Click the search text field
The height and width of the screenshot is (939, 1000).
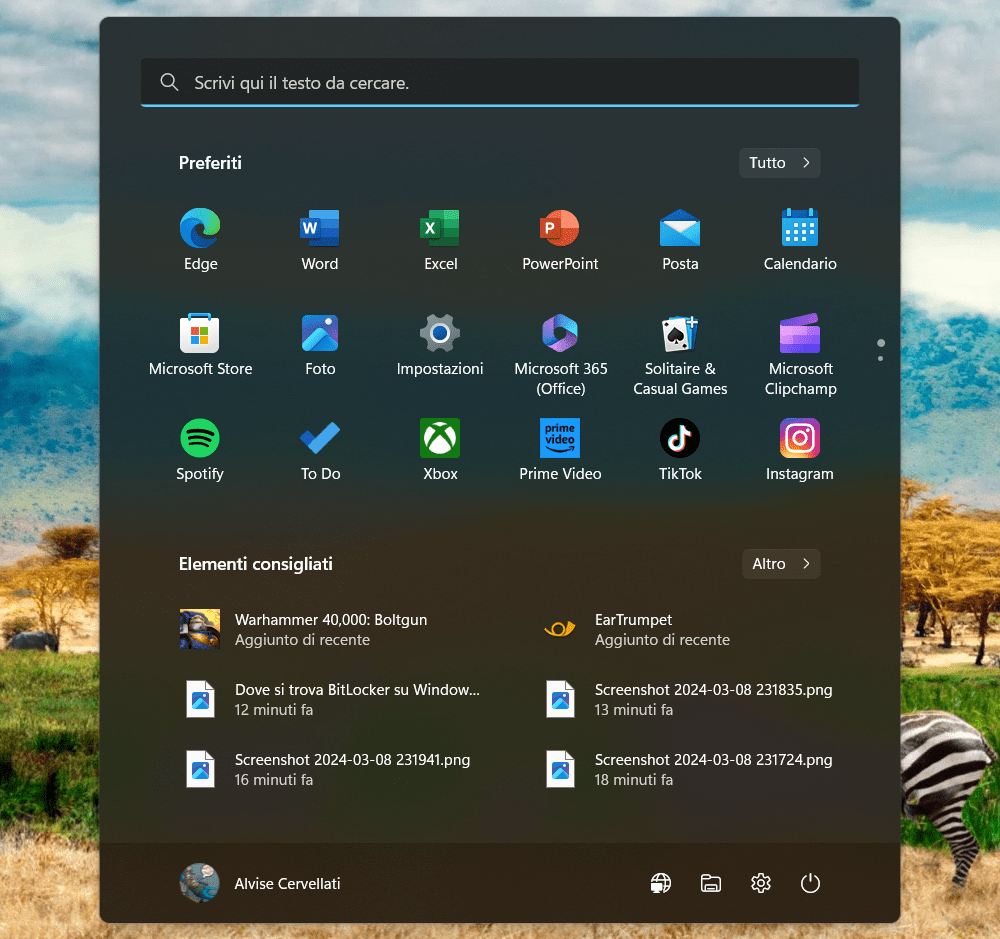500,83
